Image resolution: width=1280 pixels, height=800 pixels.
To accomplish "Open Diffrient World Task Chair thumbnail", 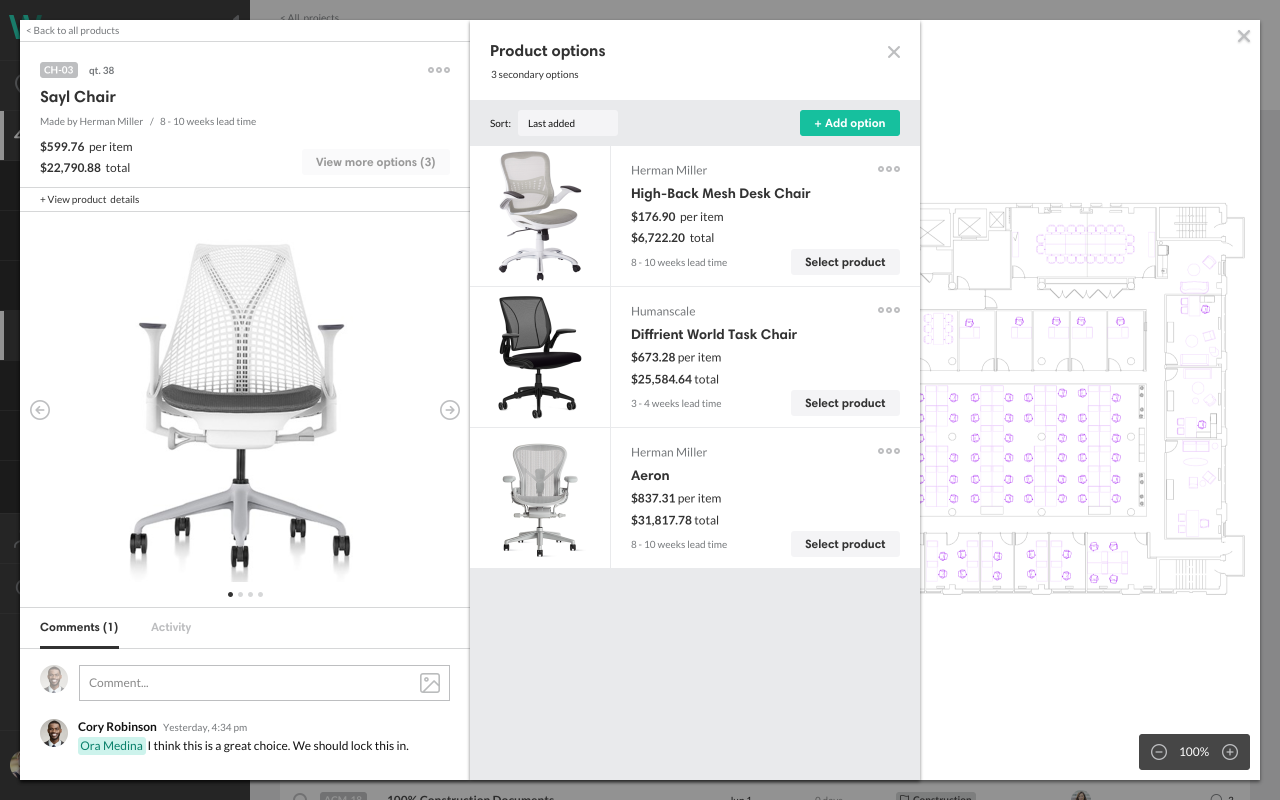I will click(540, 357).
